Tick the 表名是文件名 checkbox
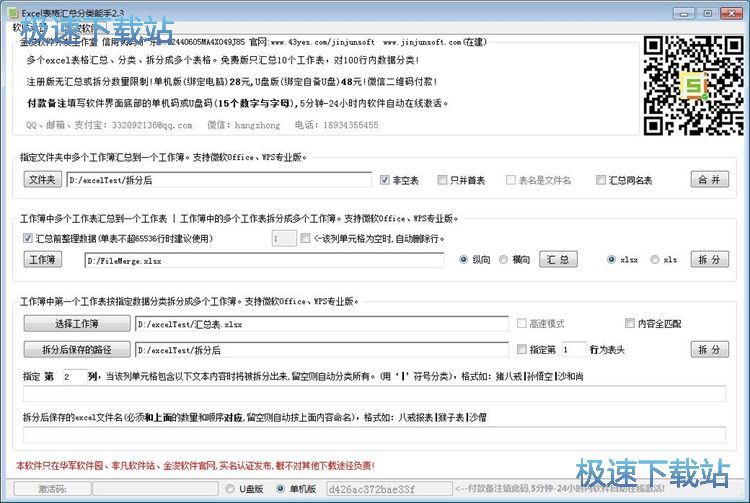This screenshot has height=503, width=750. [511, 180]
